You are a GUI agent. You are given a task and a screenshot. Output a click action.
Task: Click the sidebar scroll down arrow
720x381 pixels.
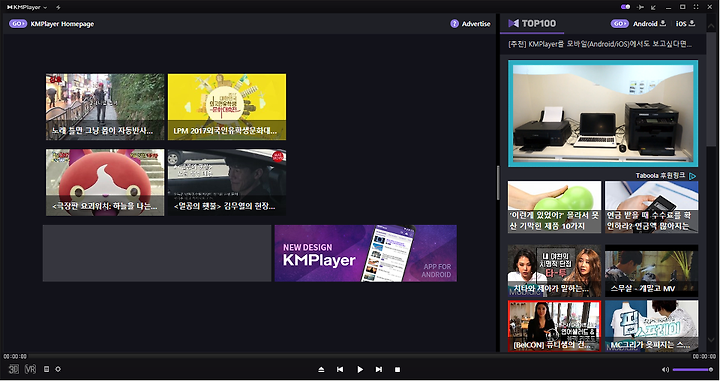(711, 340)
